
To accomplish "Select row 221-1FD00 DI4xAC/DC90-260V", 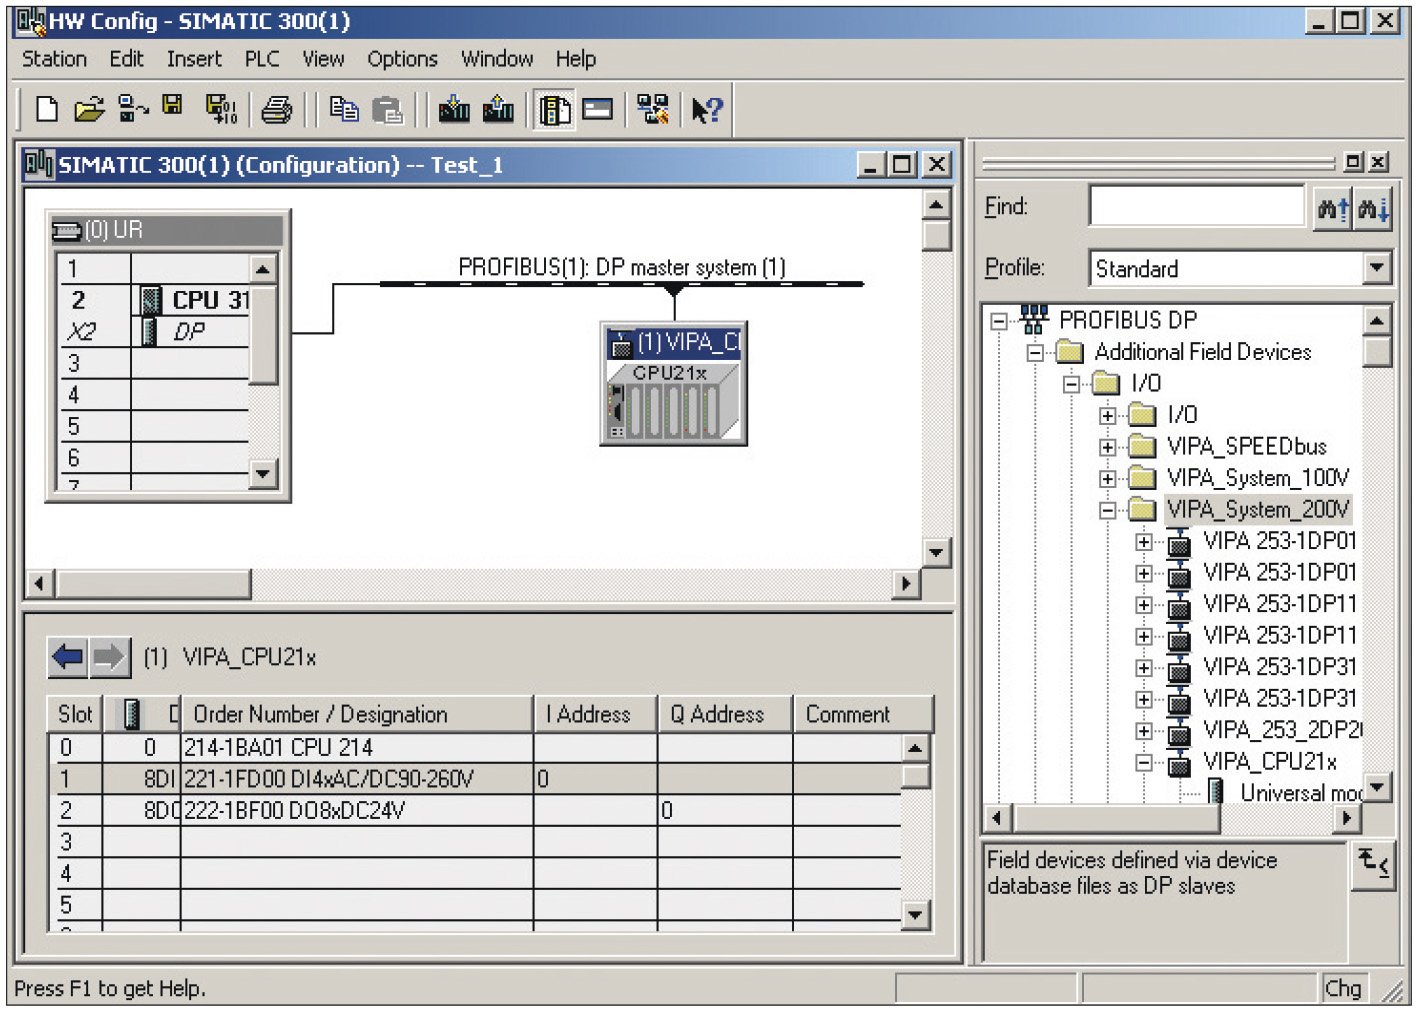I will click(475, 778).
